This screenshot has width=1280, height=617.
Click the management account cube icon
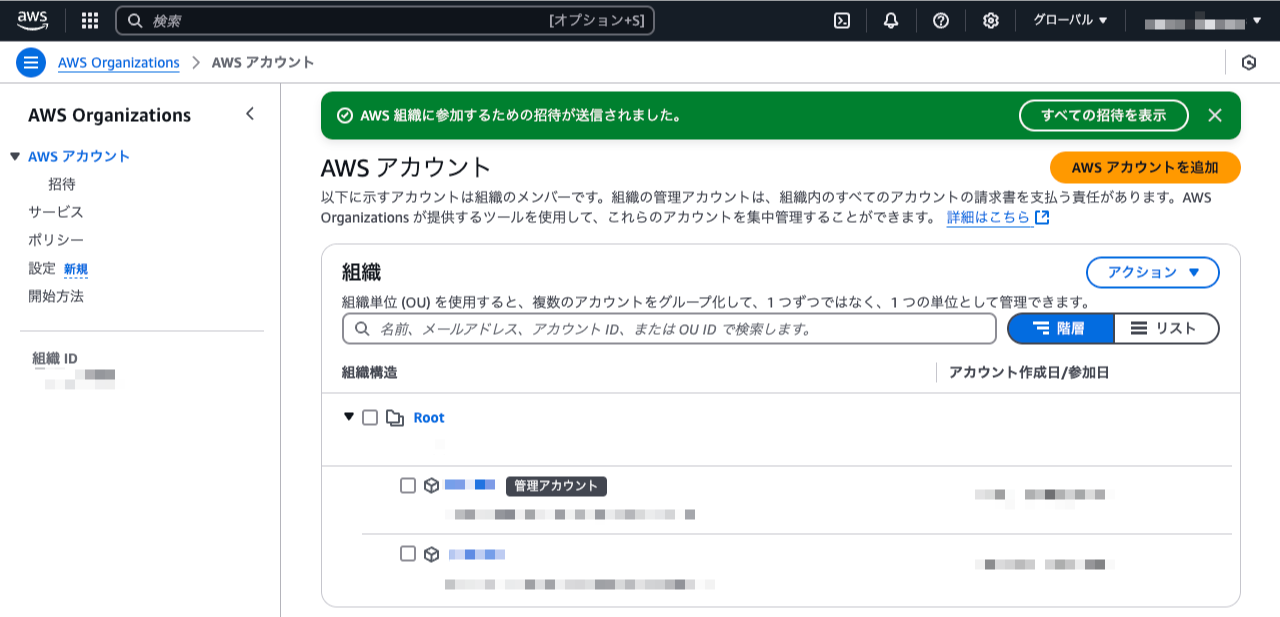pos(431,486)
